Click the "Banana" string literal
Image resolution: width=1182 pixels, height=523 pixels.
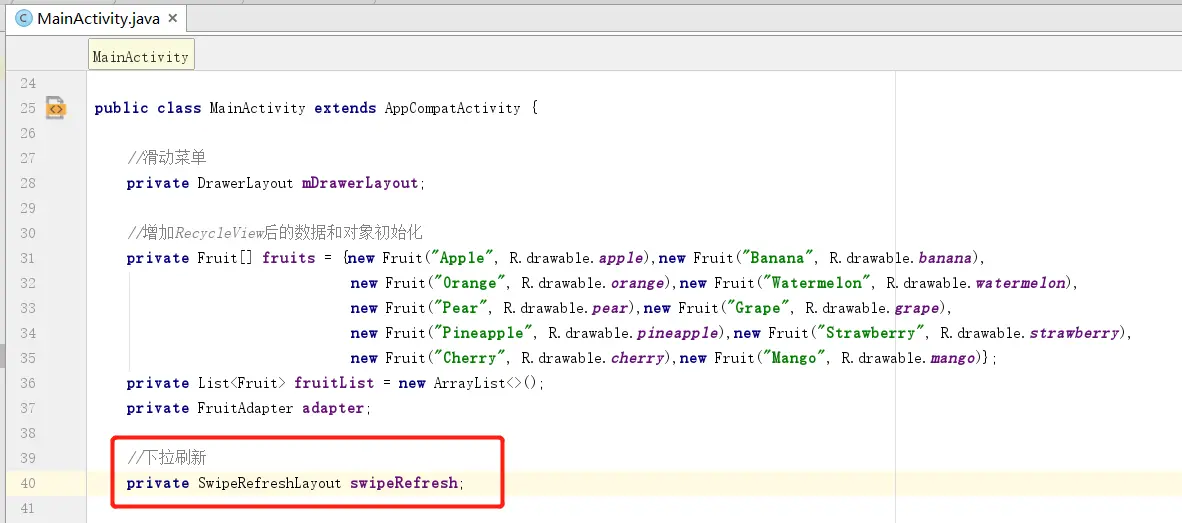tap(779, 258)
